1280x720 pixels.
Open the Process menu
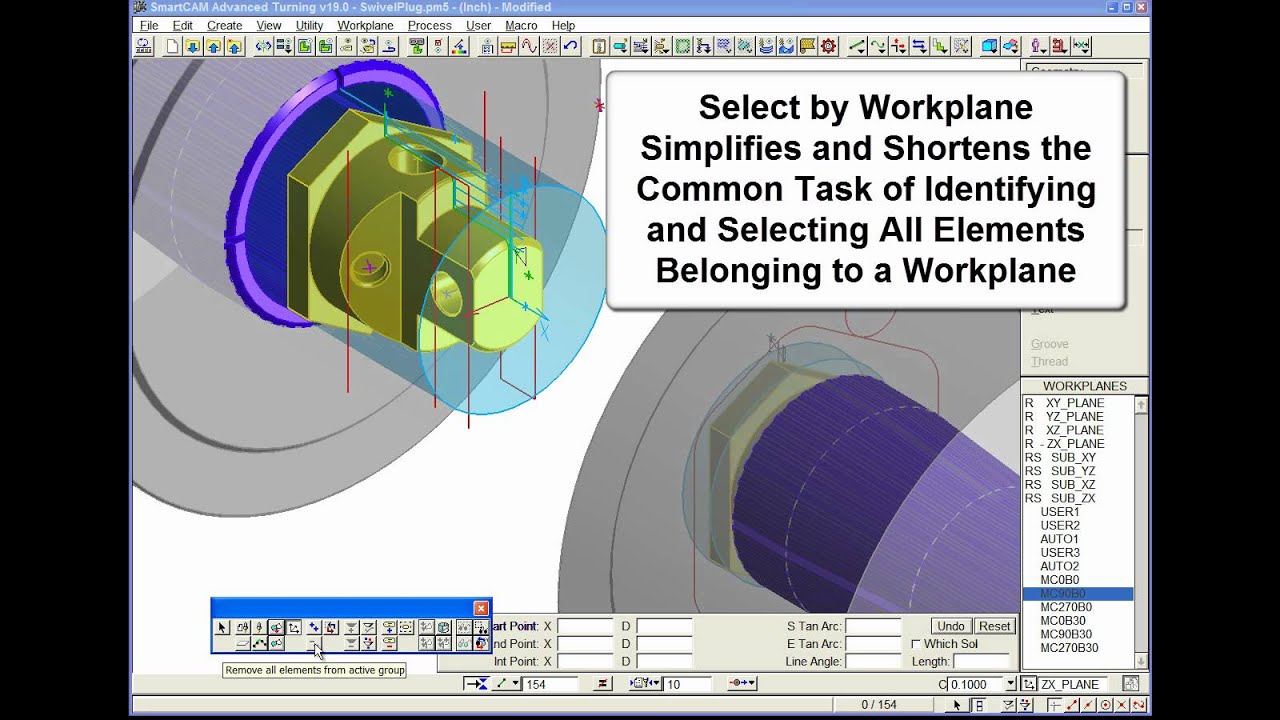430,25
